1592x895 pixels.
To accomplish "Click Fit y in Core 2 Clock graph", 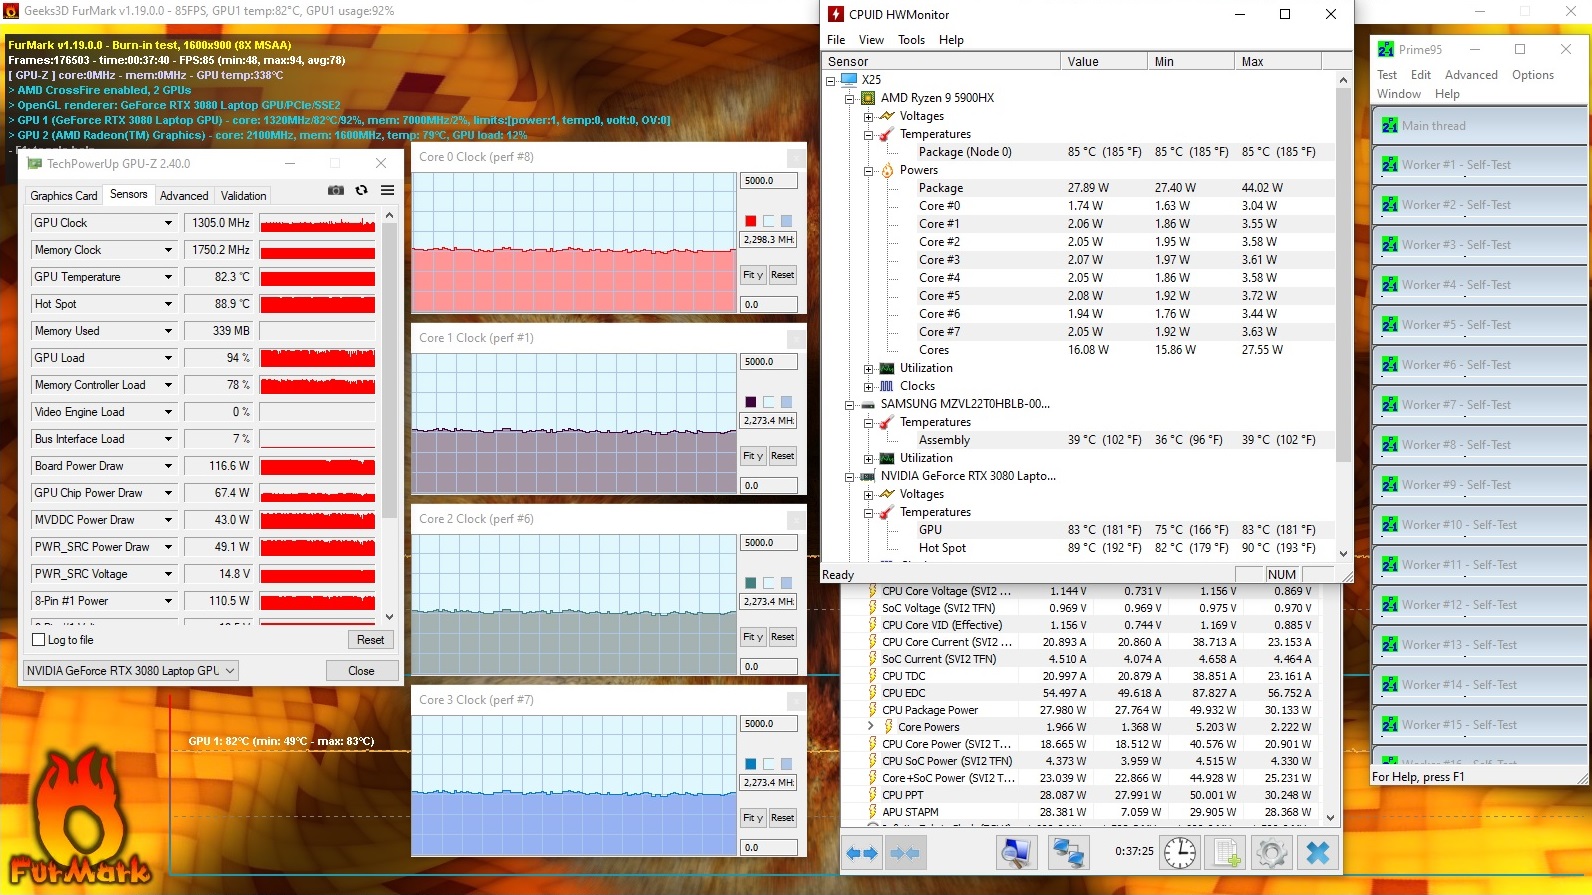I will pyautogui.click(x=753, y=637).
